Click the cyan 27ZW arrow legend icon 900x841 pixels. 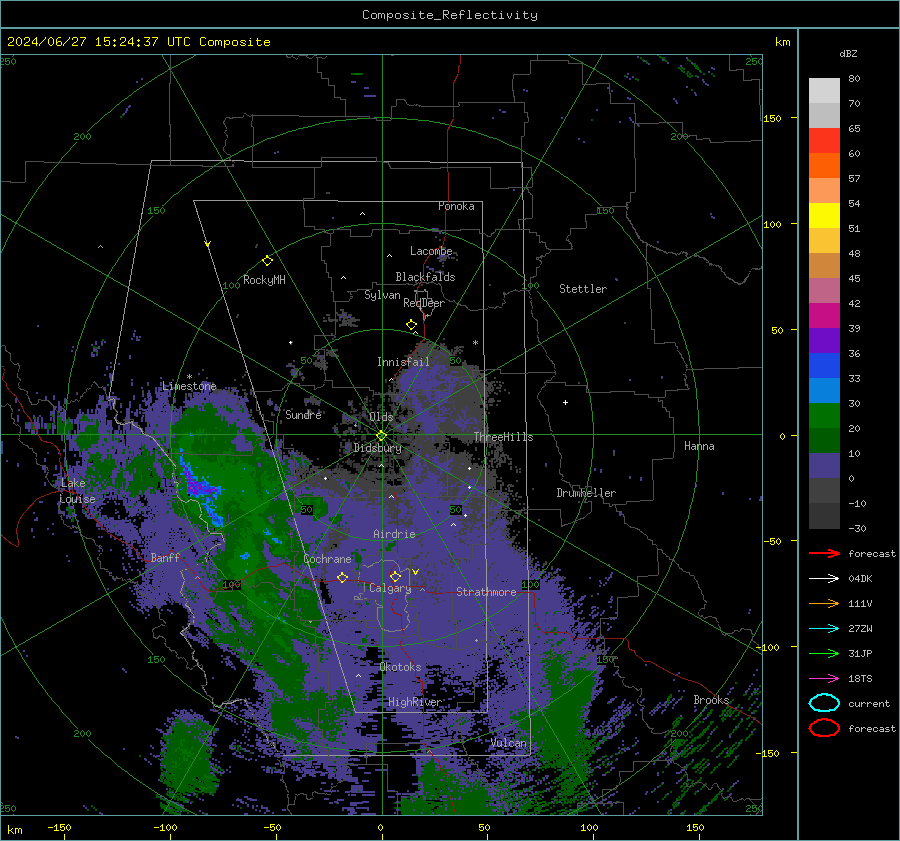click(824, 628)
